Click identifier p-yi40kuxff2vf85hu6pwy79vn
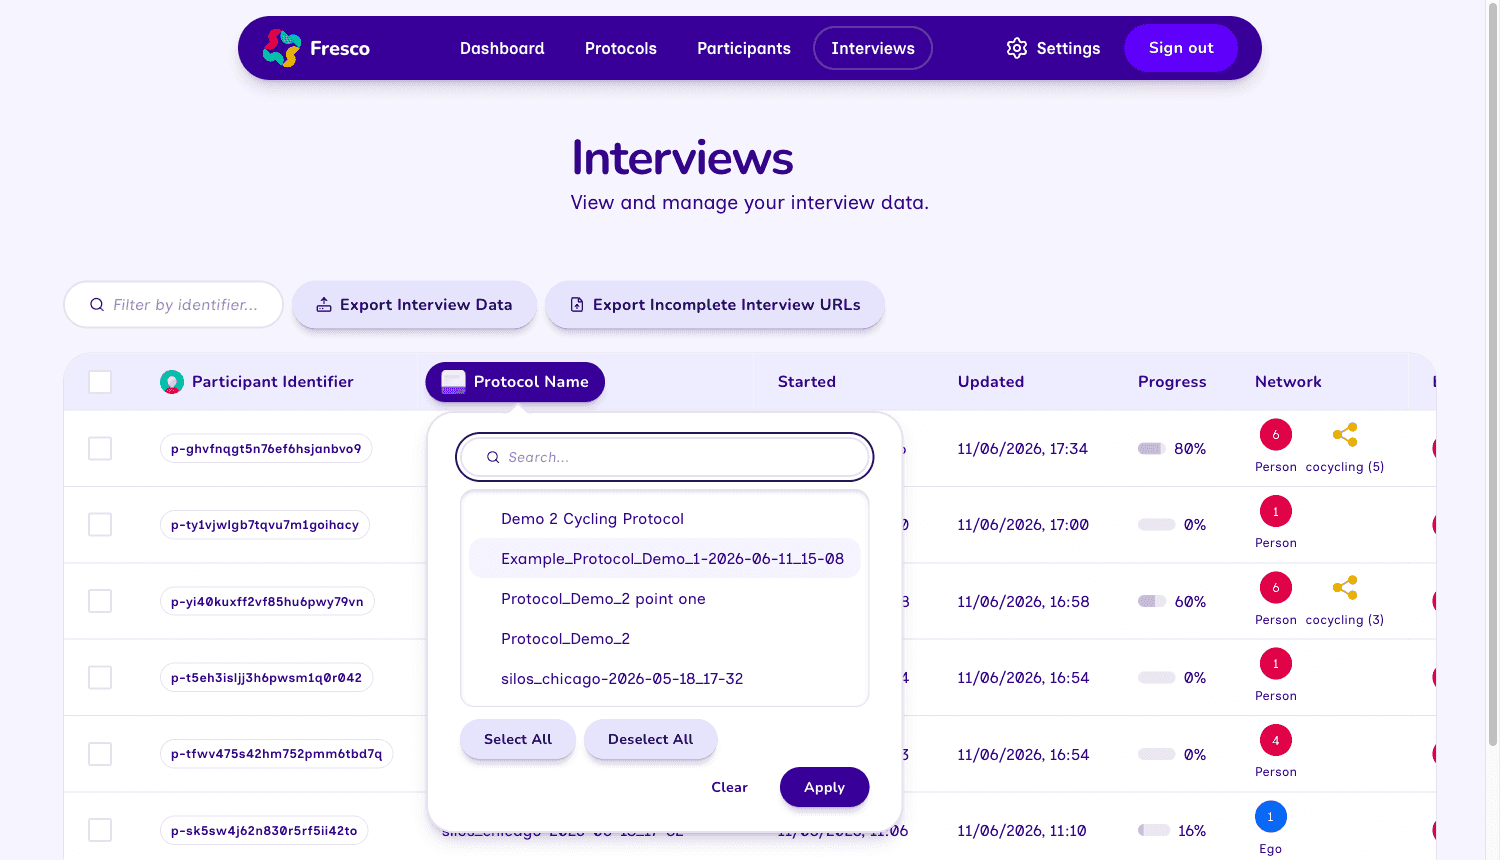 point(267,602)
